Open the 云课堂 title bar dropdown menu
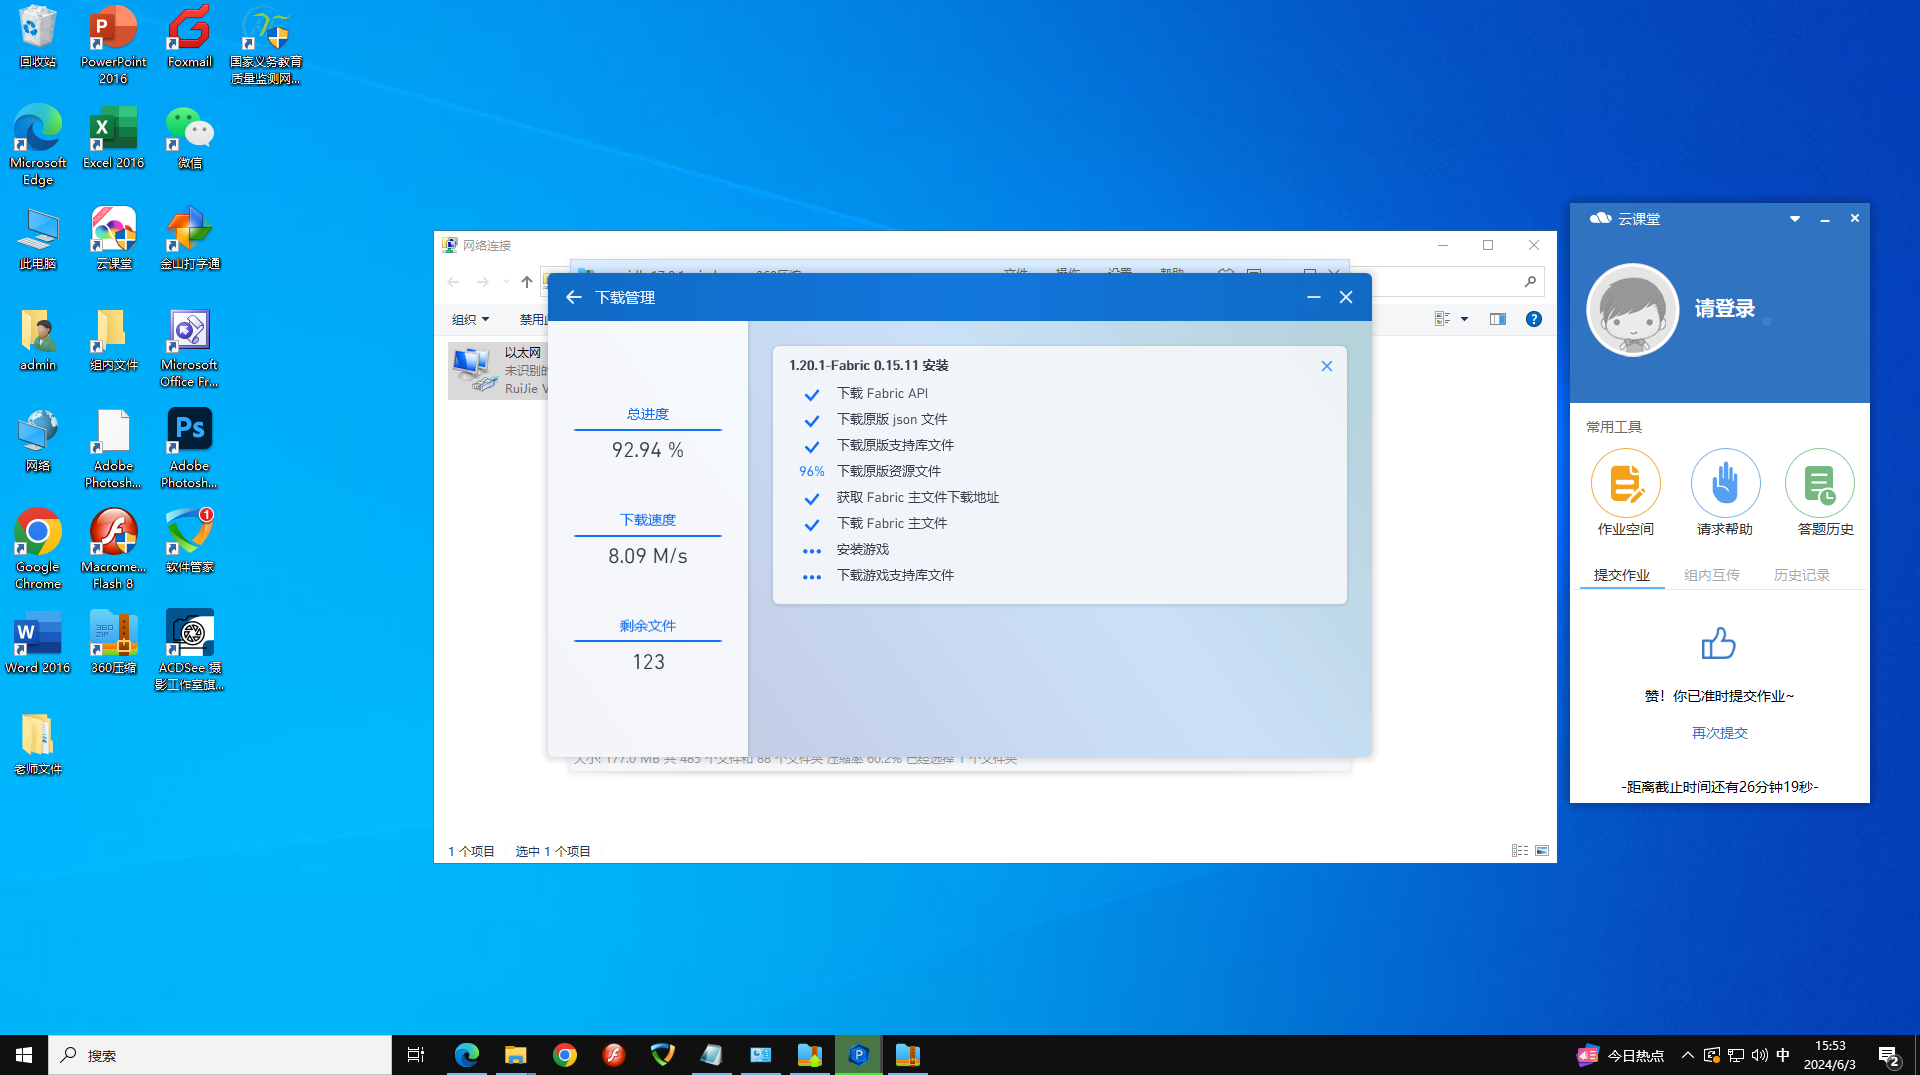 coord(1795,219)
